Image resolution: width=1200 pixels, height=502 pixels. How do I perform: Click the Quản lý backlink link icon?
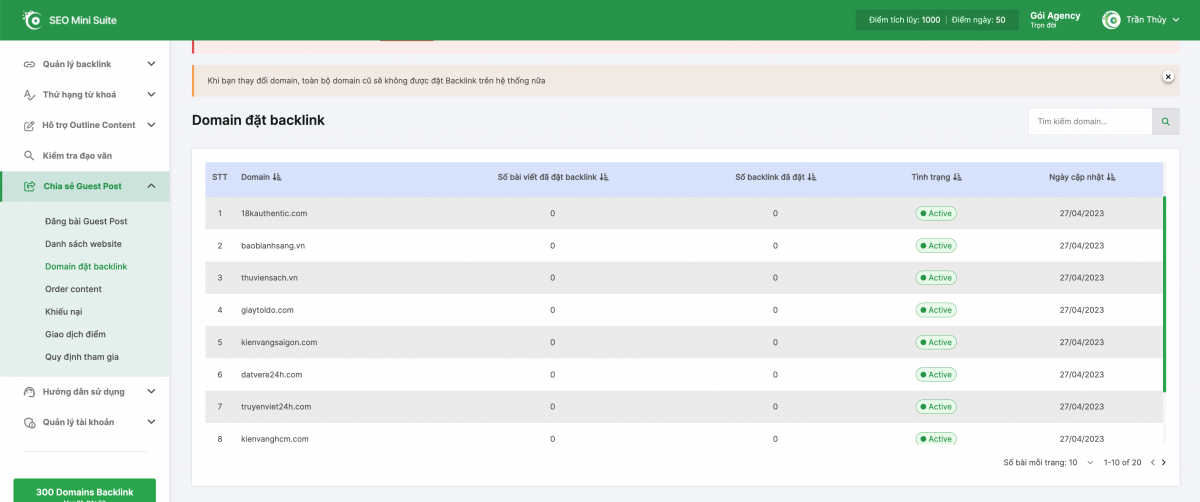point(29,64)
